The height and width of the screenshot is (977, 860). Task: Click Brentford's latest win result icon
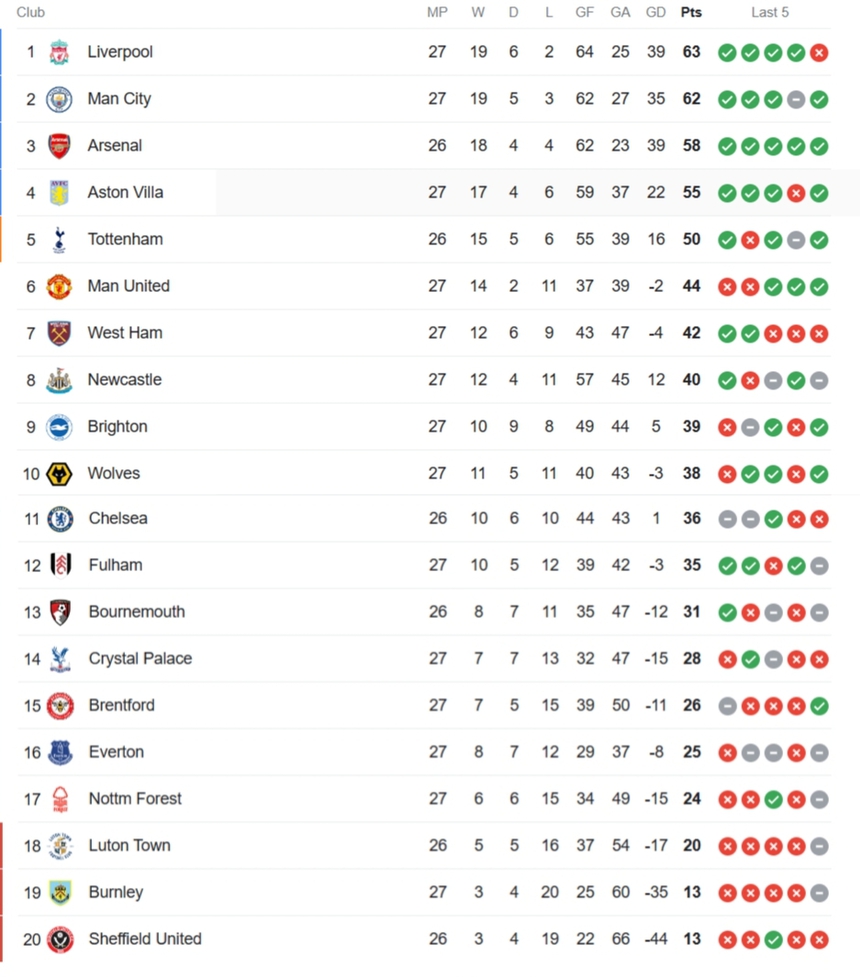[819, 706]
